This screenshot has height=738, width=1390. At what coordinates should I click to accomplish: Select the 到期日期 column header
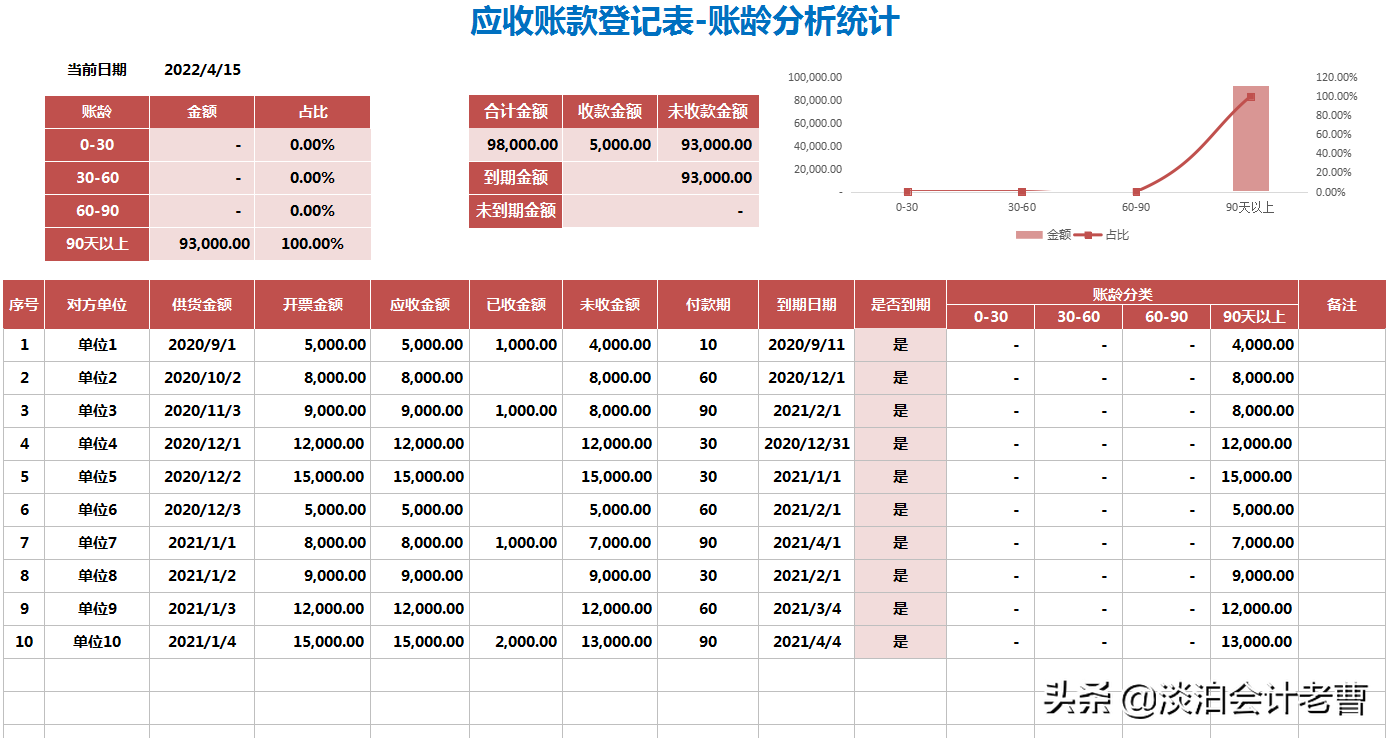pyautogui.click(x=805, y=304)
